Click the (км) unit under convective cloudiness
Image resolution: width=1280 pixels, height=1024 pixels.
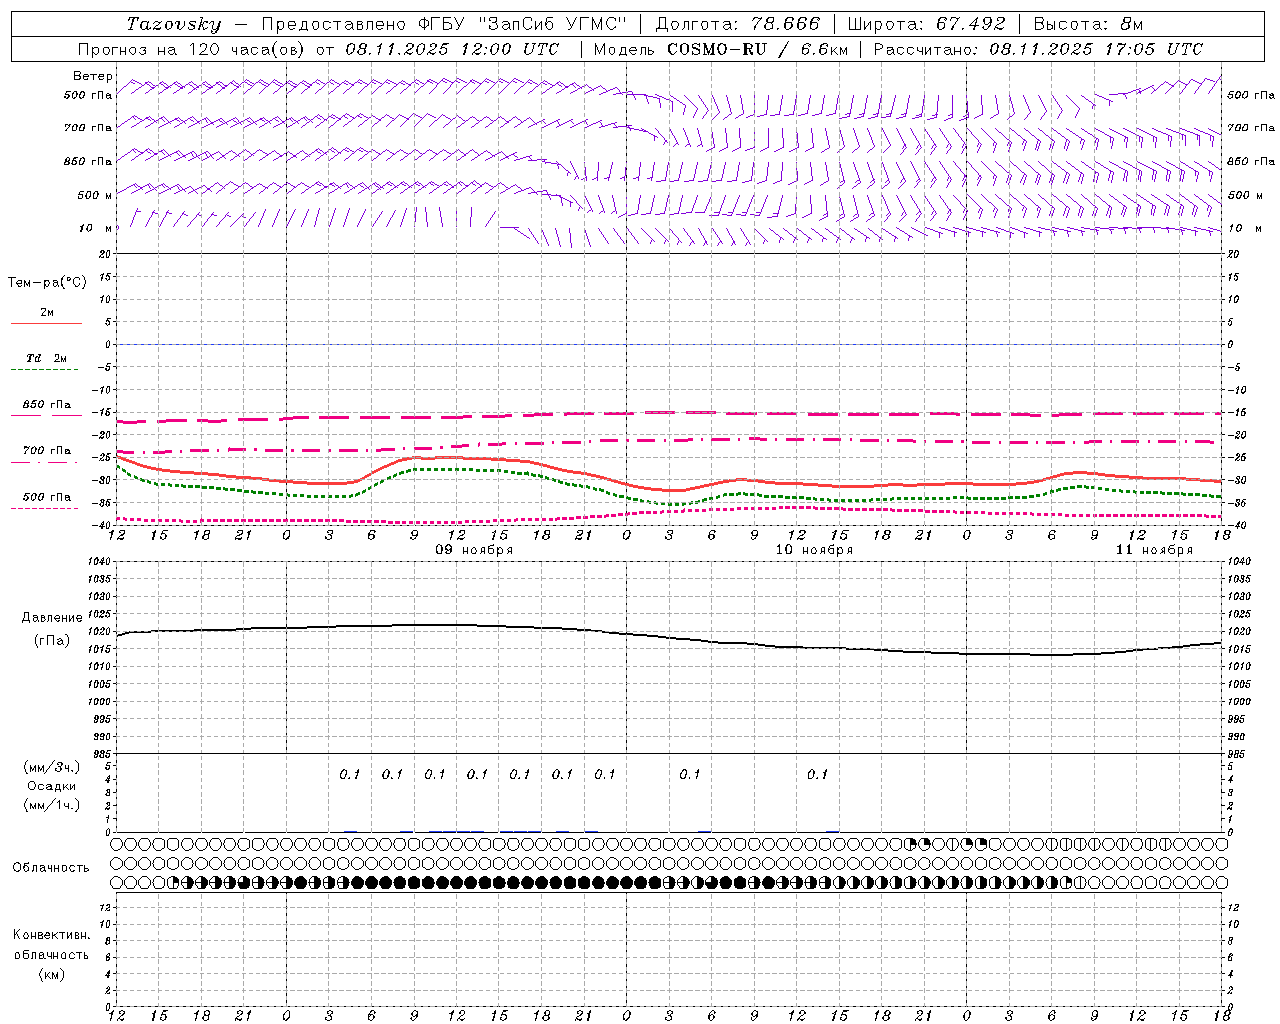tap(51, 974)
